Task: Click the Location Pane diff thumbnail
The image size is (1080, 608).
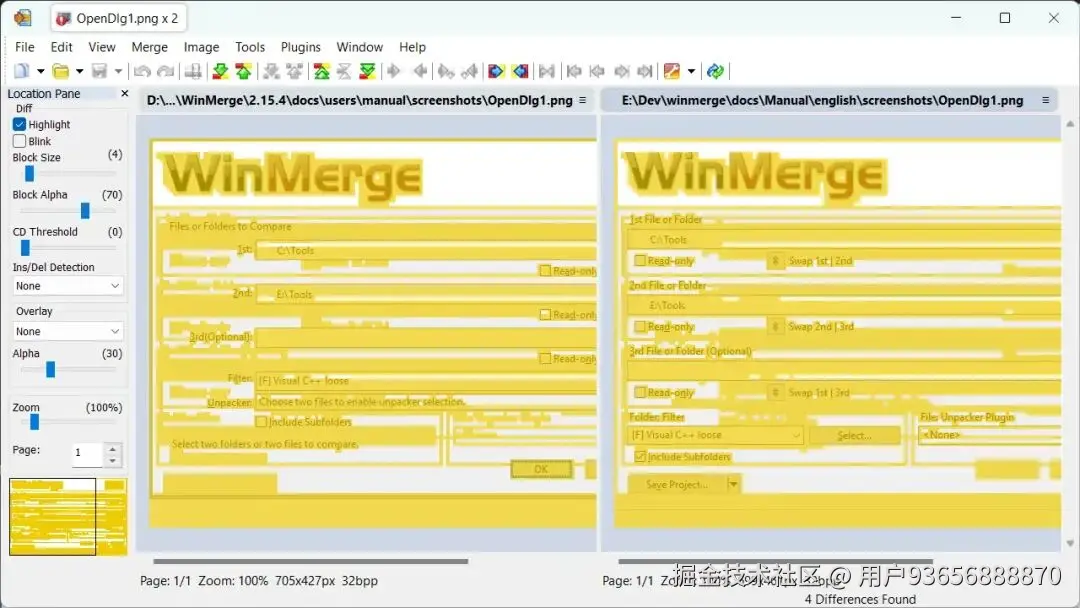Action: 68,517
